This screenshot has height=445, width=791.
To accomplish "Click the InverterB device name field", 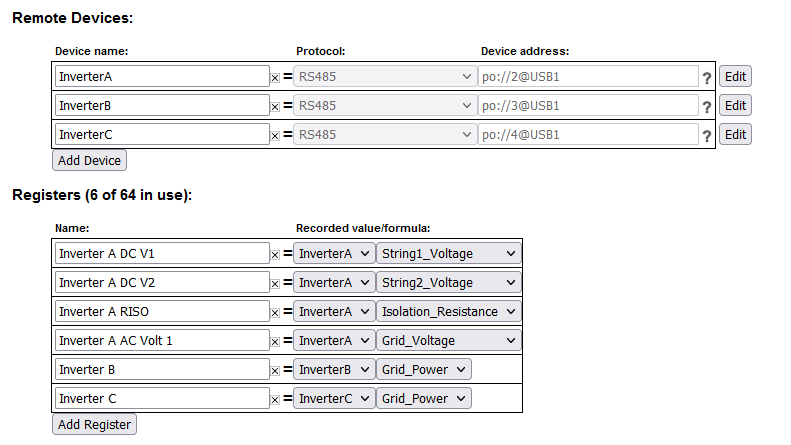I will click(x=162, y=105).
